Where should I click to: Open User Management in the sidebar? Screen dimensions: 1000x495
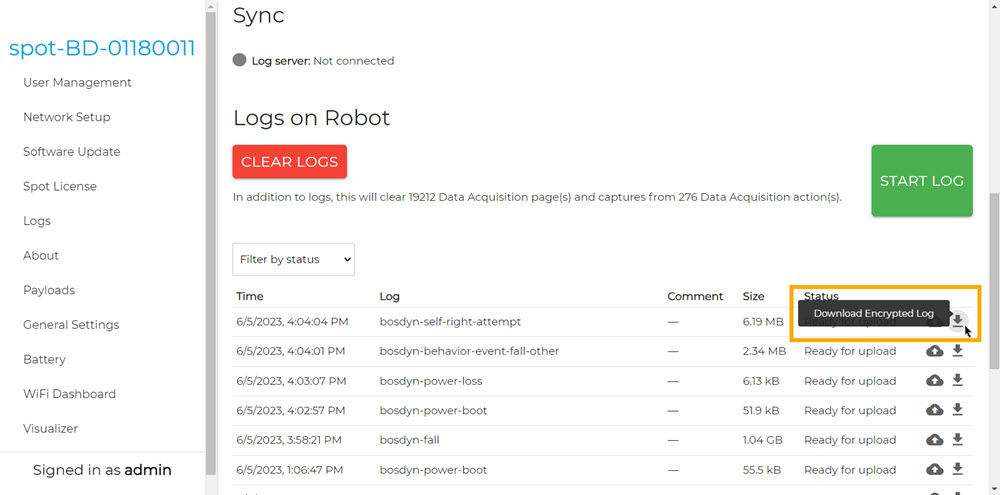(x=77, y=83)
